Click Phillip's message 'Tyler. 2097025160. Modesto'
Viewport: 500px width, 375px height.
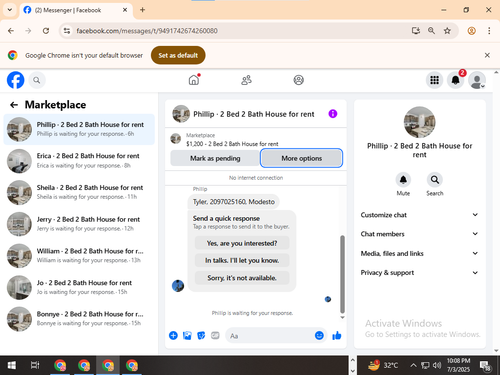(x=234, y=202)
